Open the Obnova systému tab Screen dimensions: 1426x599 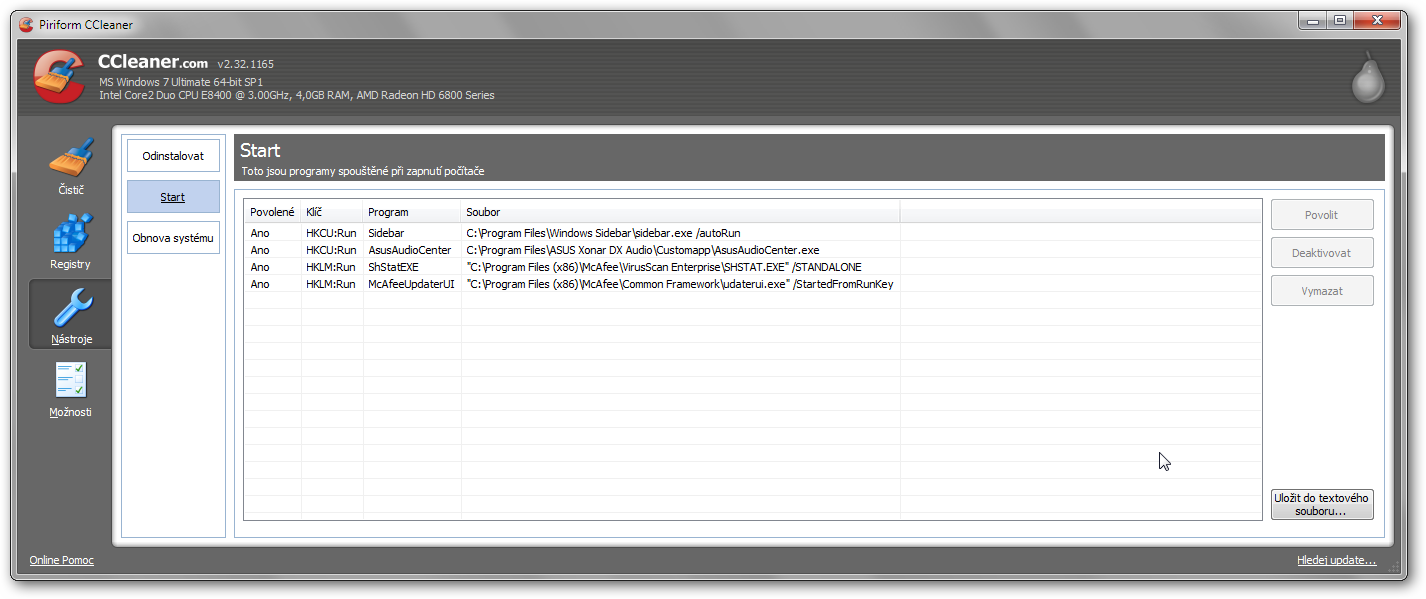(173, 238)
